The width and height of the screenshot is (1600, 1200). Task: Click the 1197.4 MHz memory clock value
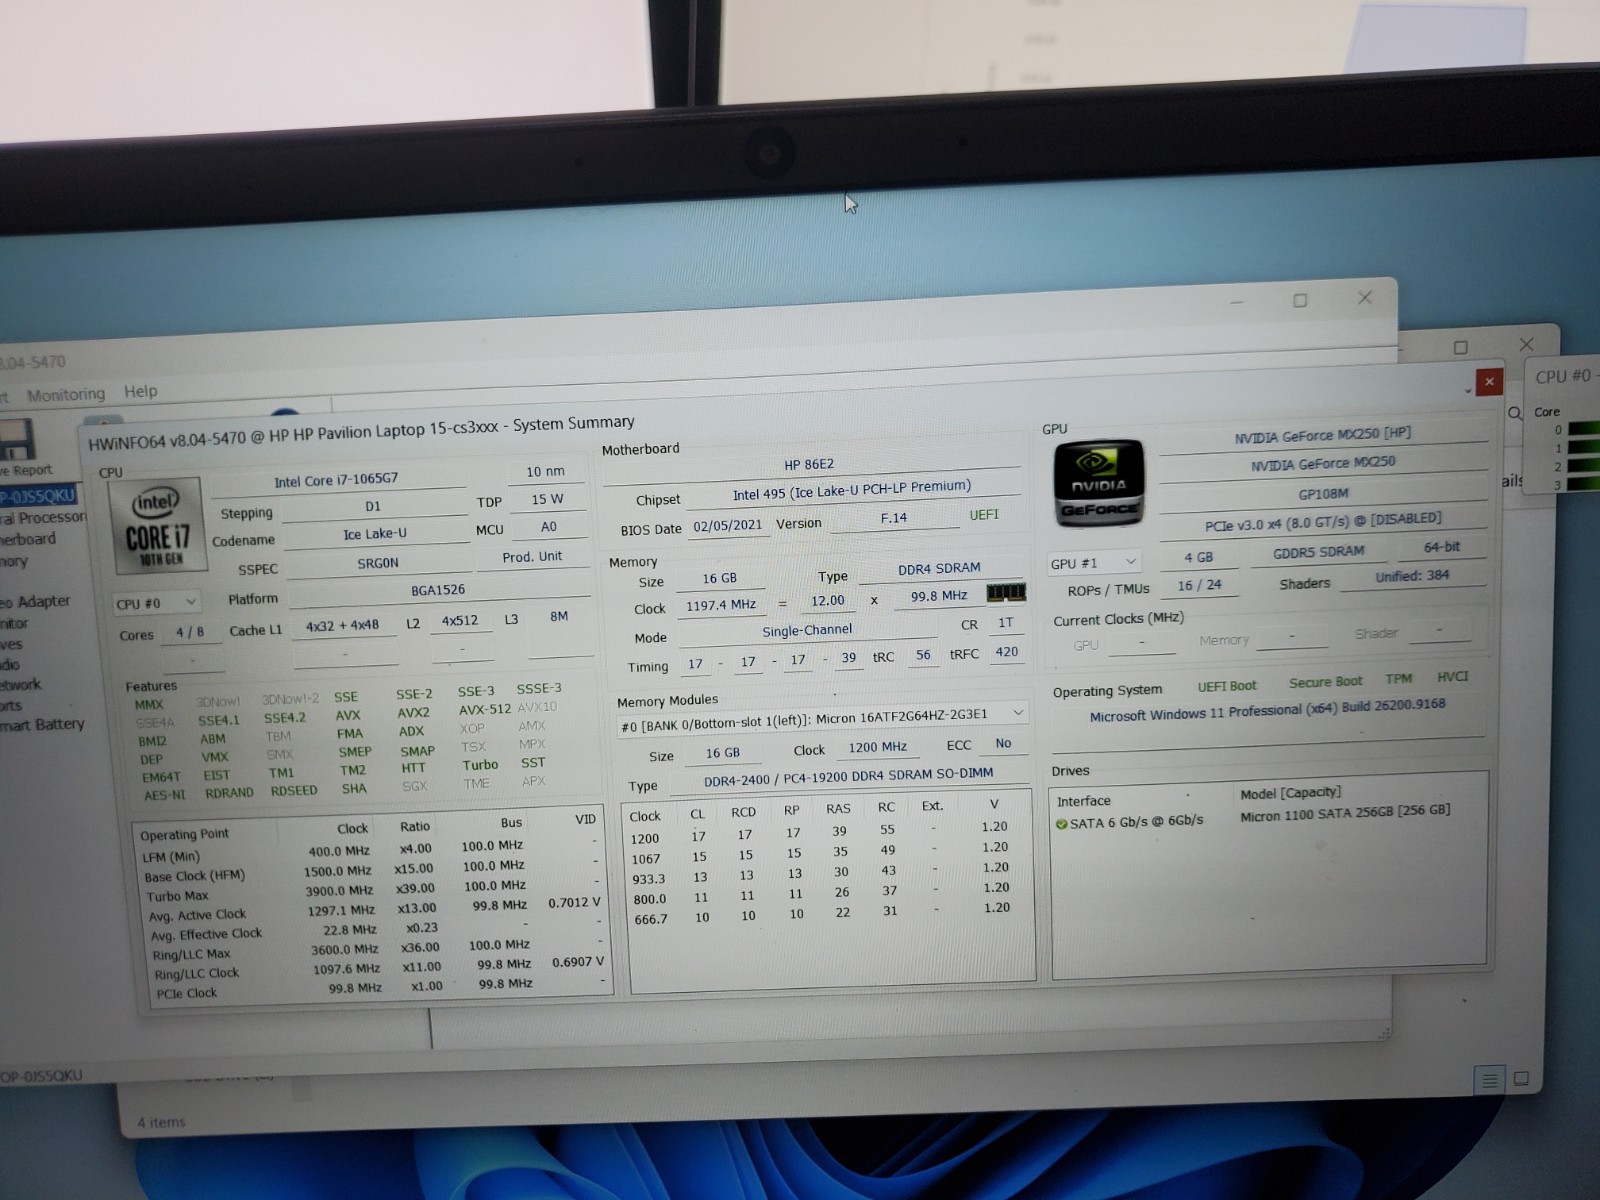721,605
